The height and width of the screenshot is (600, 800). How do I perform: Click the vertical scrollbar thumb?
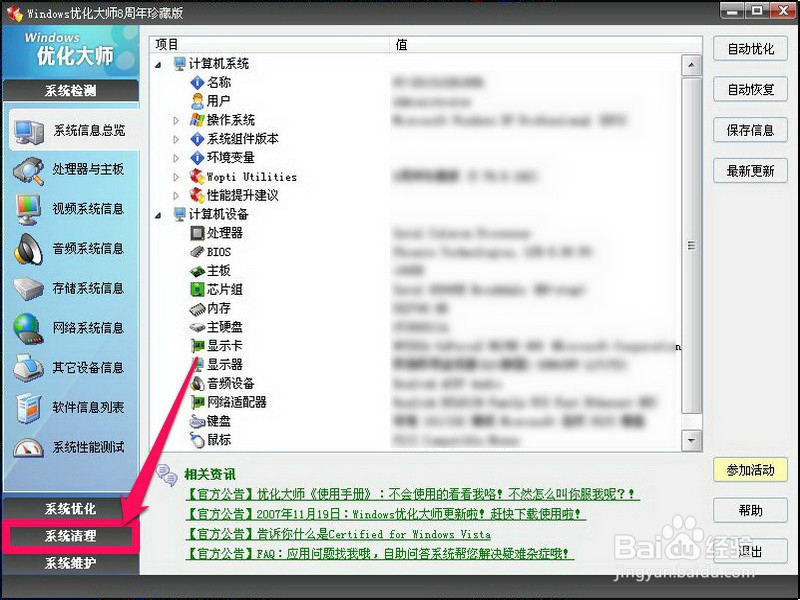click(691, 245)
